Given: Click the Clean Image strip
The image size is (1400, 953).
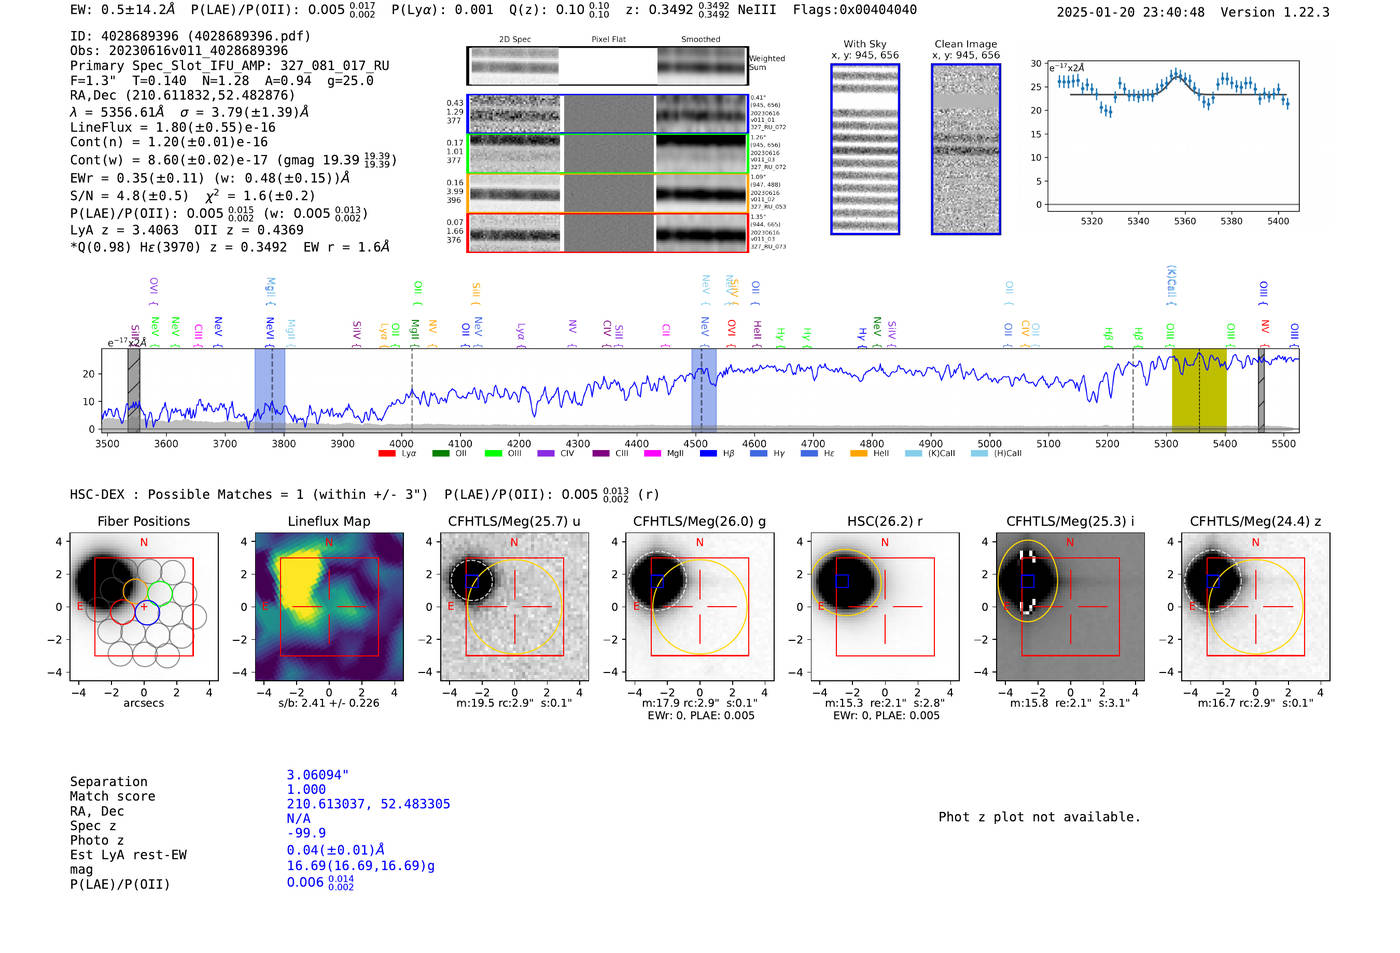Looking at the screenshot, I should 966,149.
